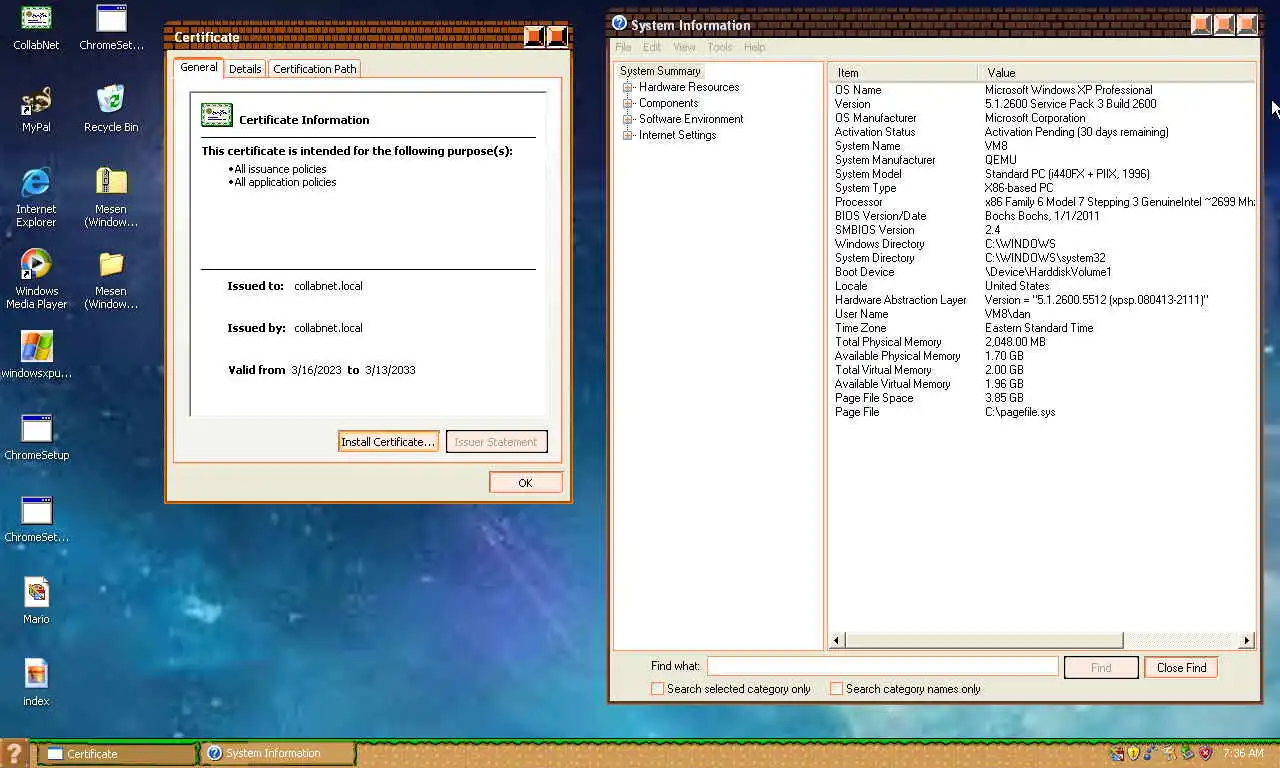Click the red security alert tray icon

click(1205, 753)
